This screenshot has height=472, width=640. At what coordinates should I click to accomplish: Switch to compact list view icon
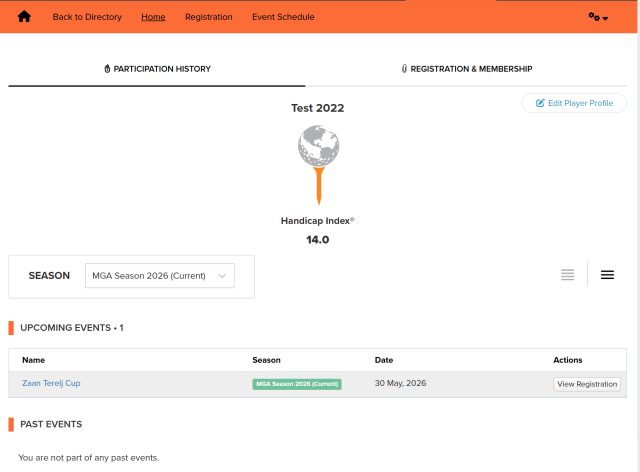(567, 275)
